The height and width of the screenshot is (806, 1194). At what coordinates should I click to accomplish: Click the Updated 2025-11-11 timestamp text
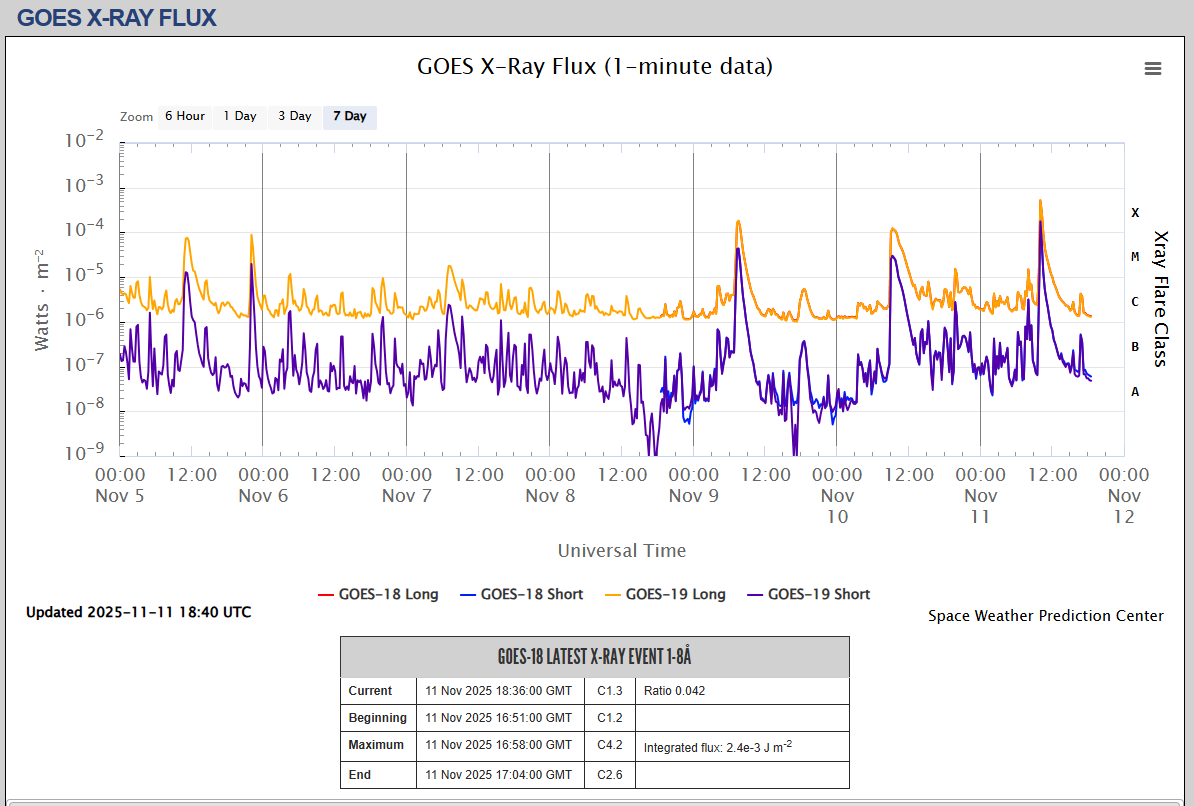coord(138,612)
